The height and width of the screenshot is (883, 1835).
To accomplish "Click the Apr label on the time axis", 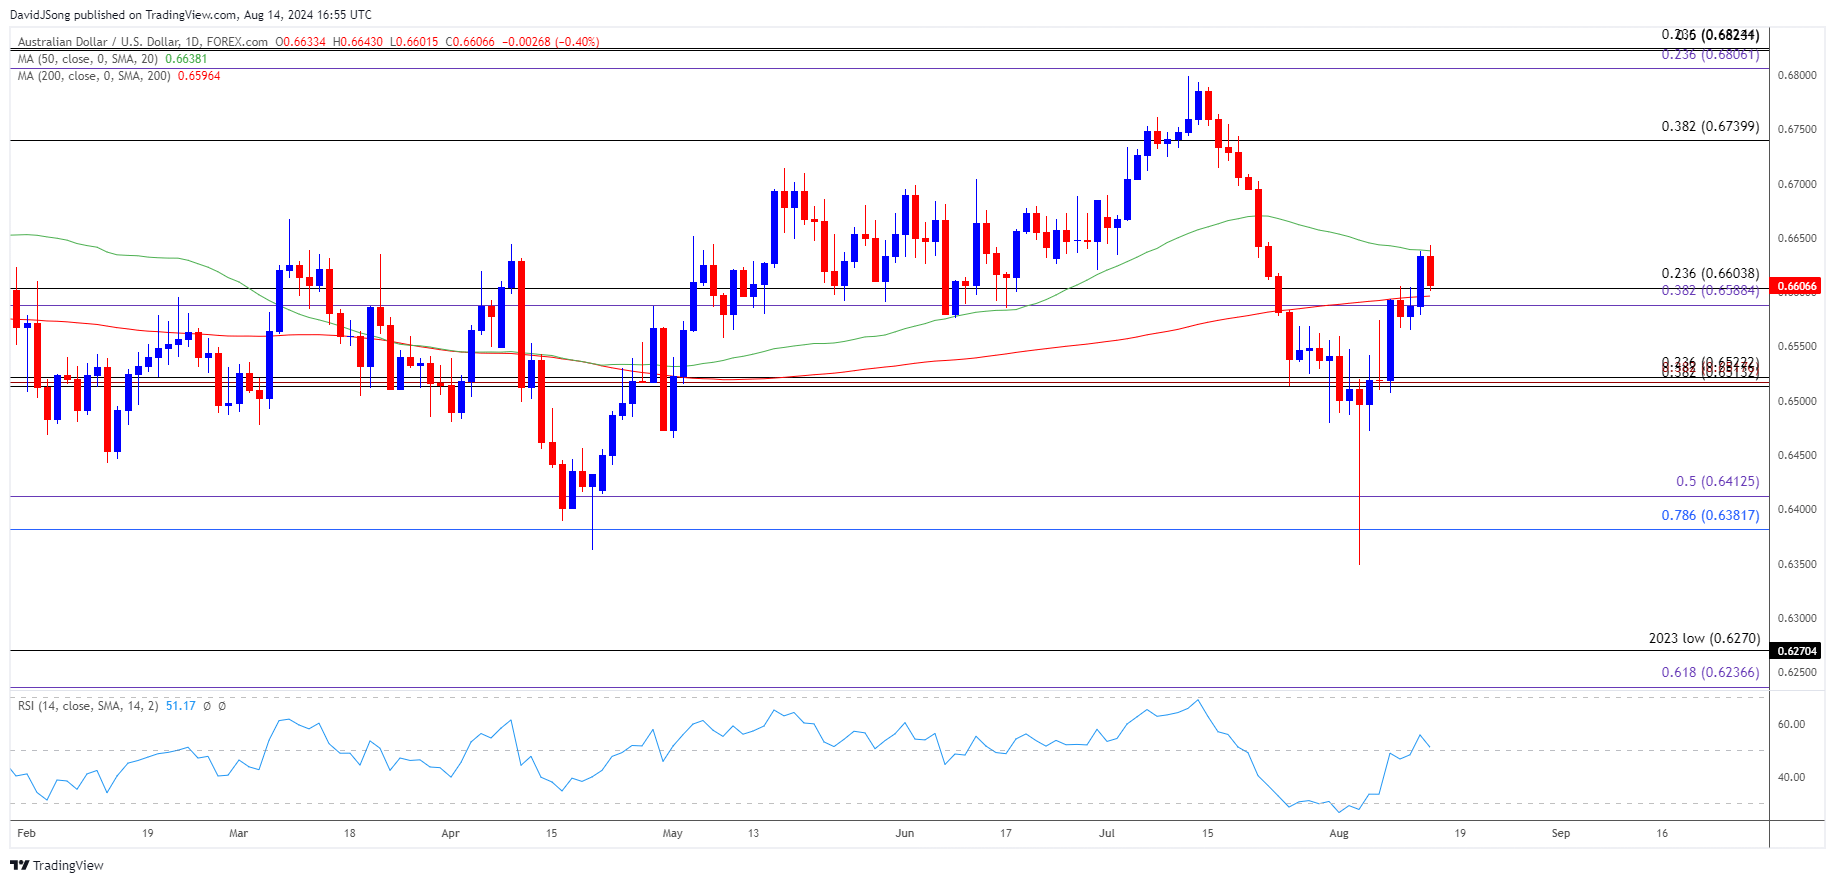I will point(450,833).
